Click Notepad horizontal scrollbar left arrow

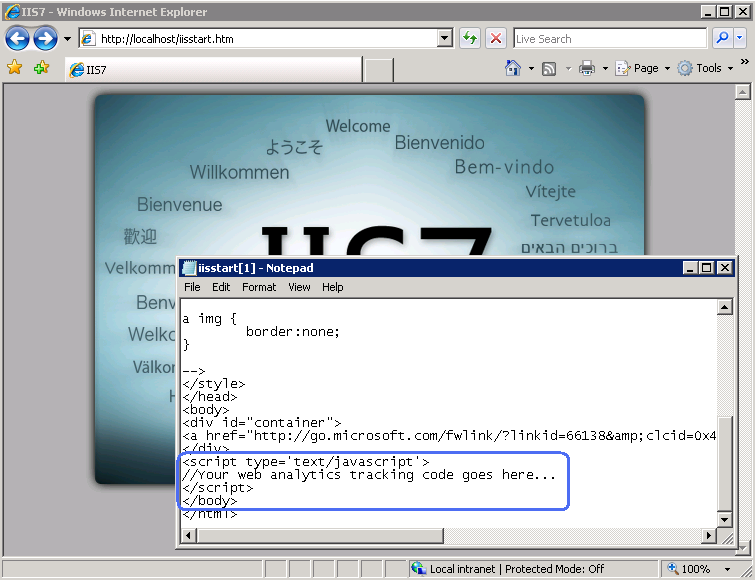[189, 535]
